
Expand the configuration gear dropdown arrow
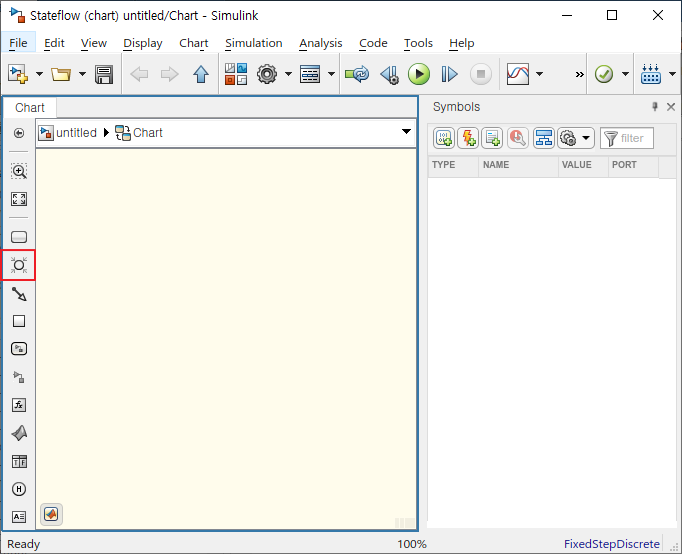288,74
